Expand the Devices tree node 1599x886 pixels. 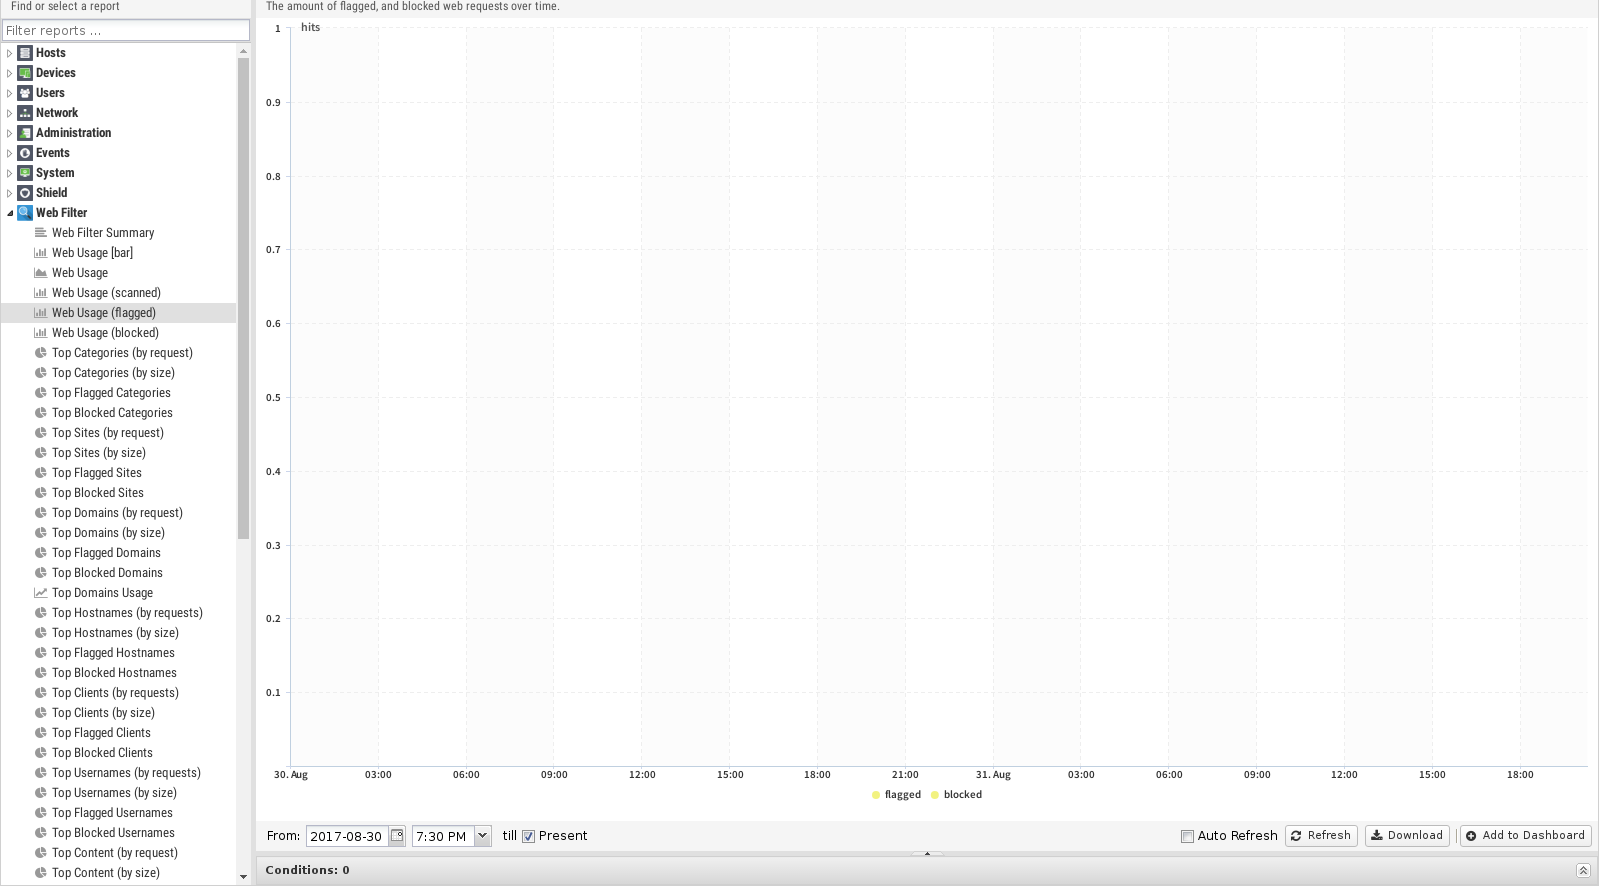click(x=10, y=73)
